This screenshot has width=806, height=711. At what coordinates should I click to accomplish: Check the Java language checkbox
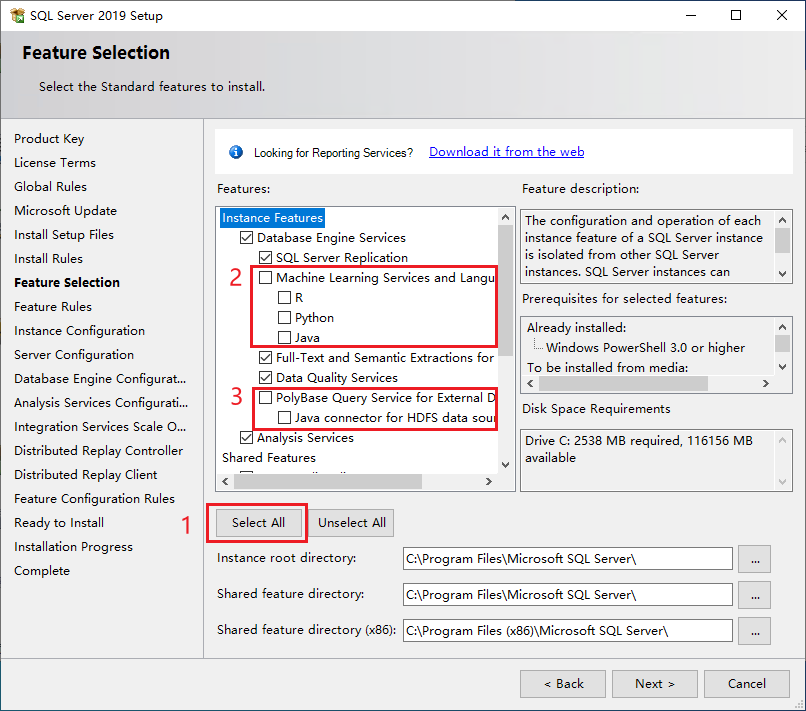tap(284, 338)
